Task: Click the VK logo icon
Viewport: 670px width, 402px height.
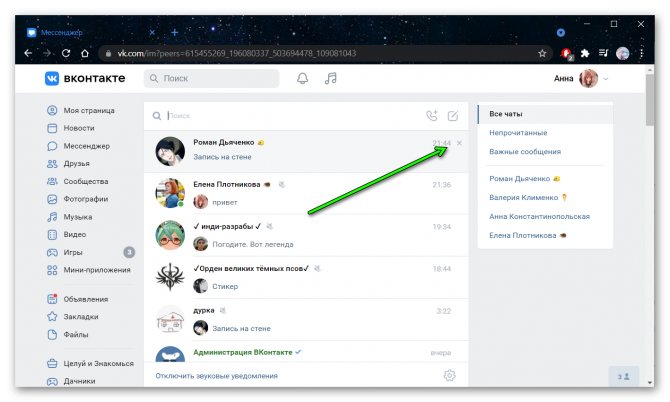Action: 52,79
